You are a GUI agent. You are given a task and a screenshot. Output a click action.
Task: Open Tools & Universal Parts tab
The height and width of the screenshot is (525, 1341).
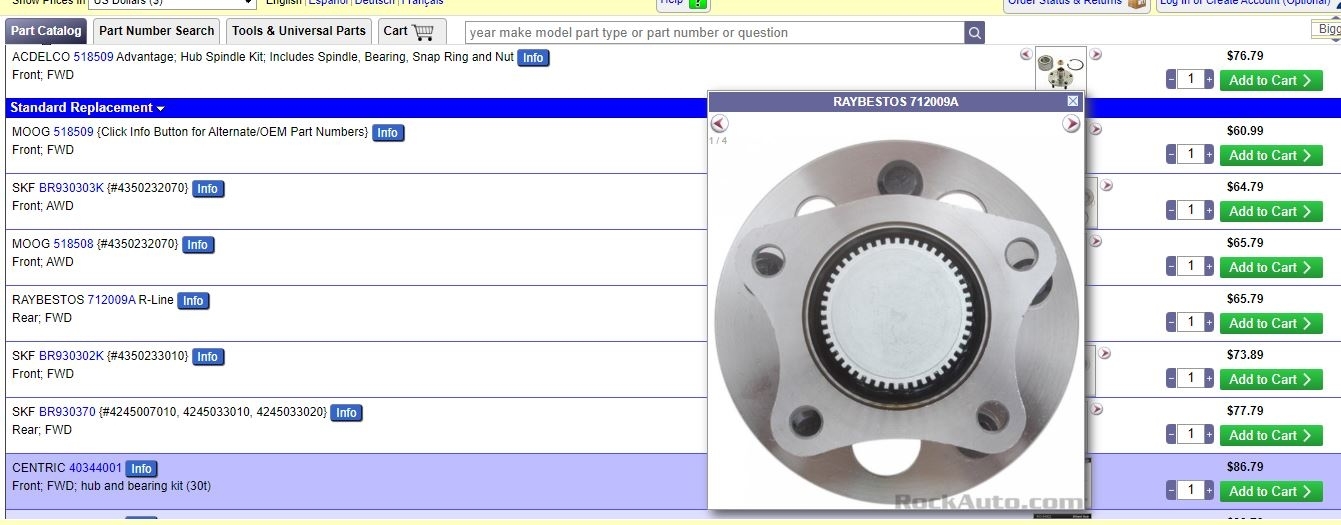coord(299,31)
